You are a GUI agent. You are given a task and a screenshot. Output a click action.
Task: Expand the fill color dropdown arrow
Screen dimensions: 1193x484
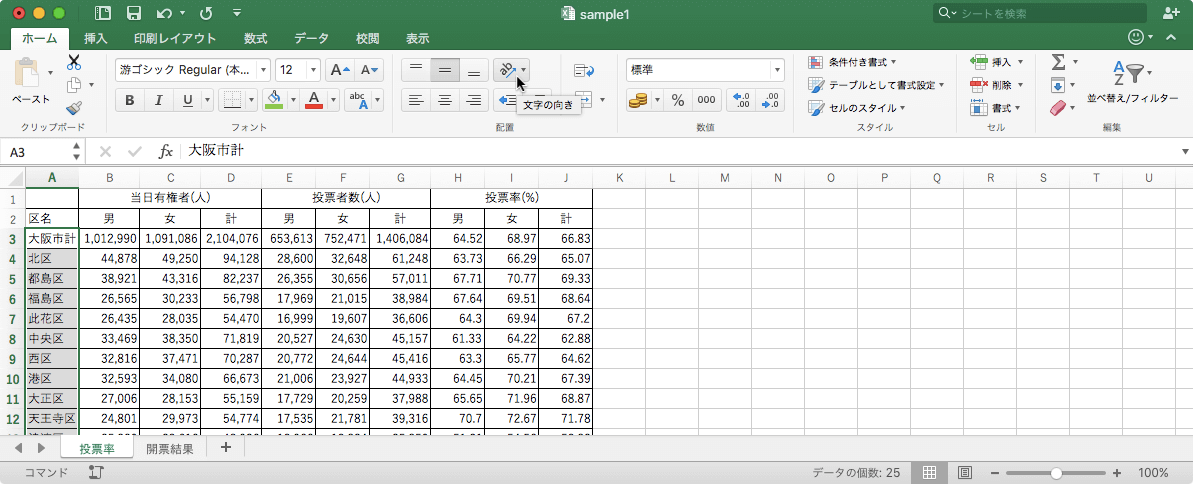click(x=293, y=100)
